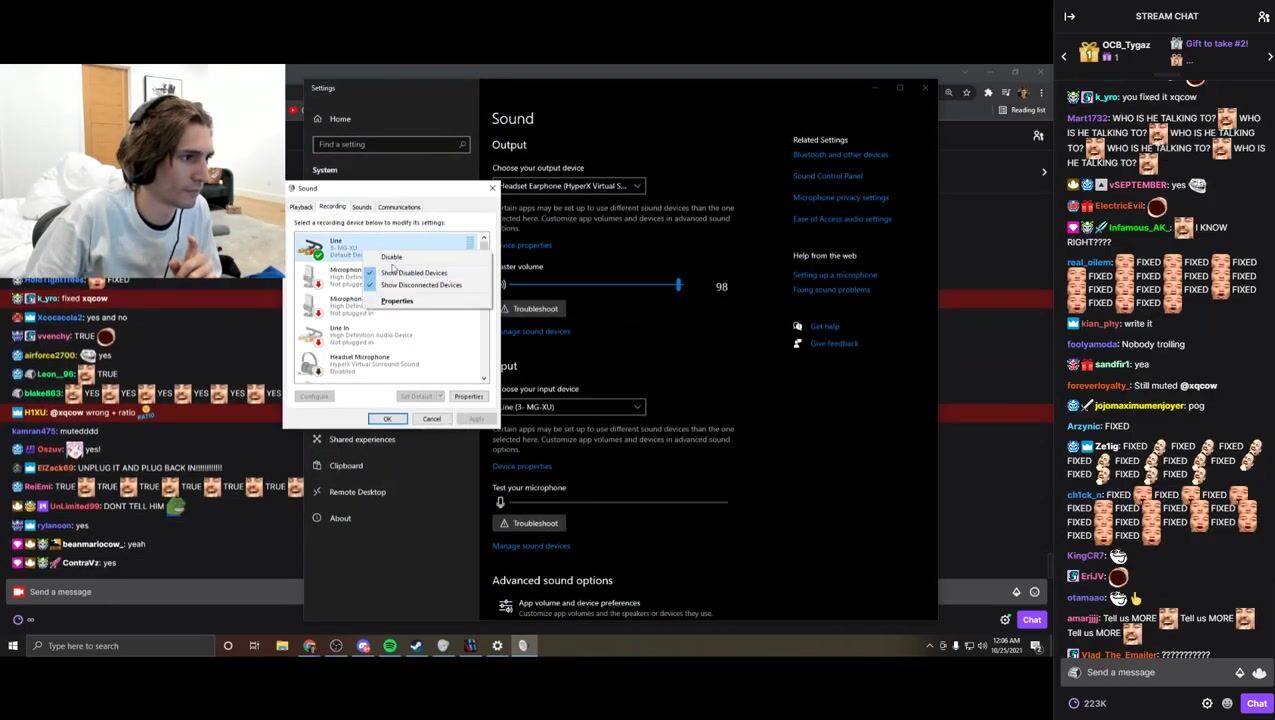Show next gift leaderboard entry

tap(1269, 56)
